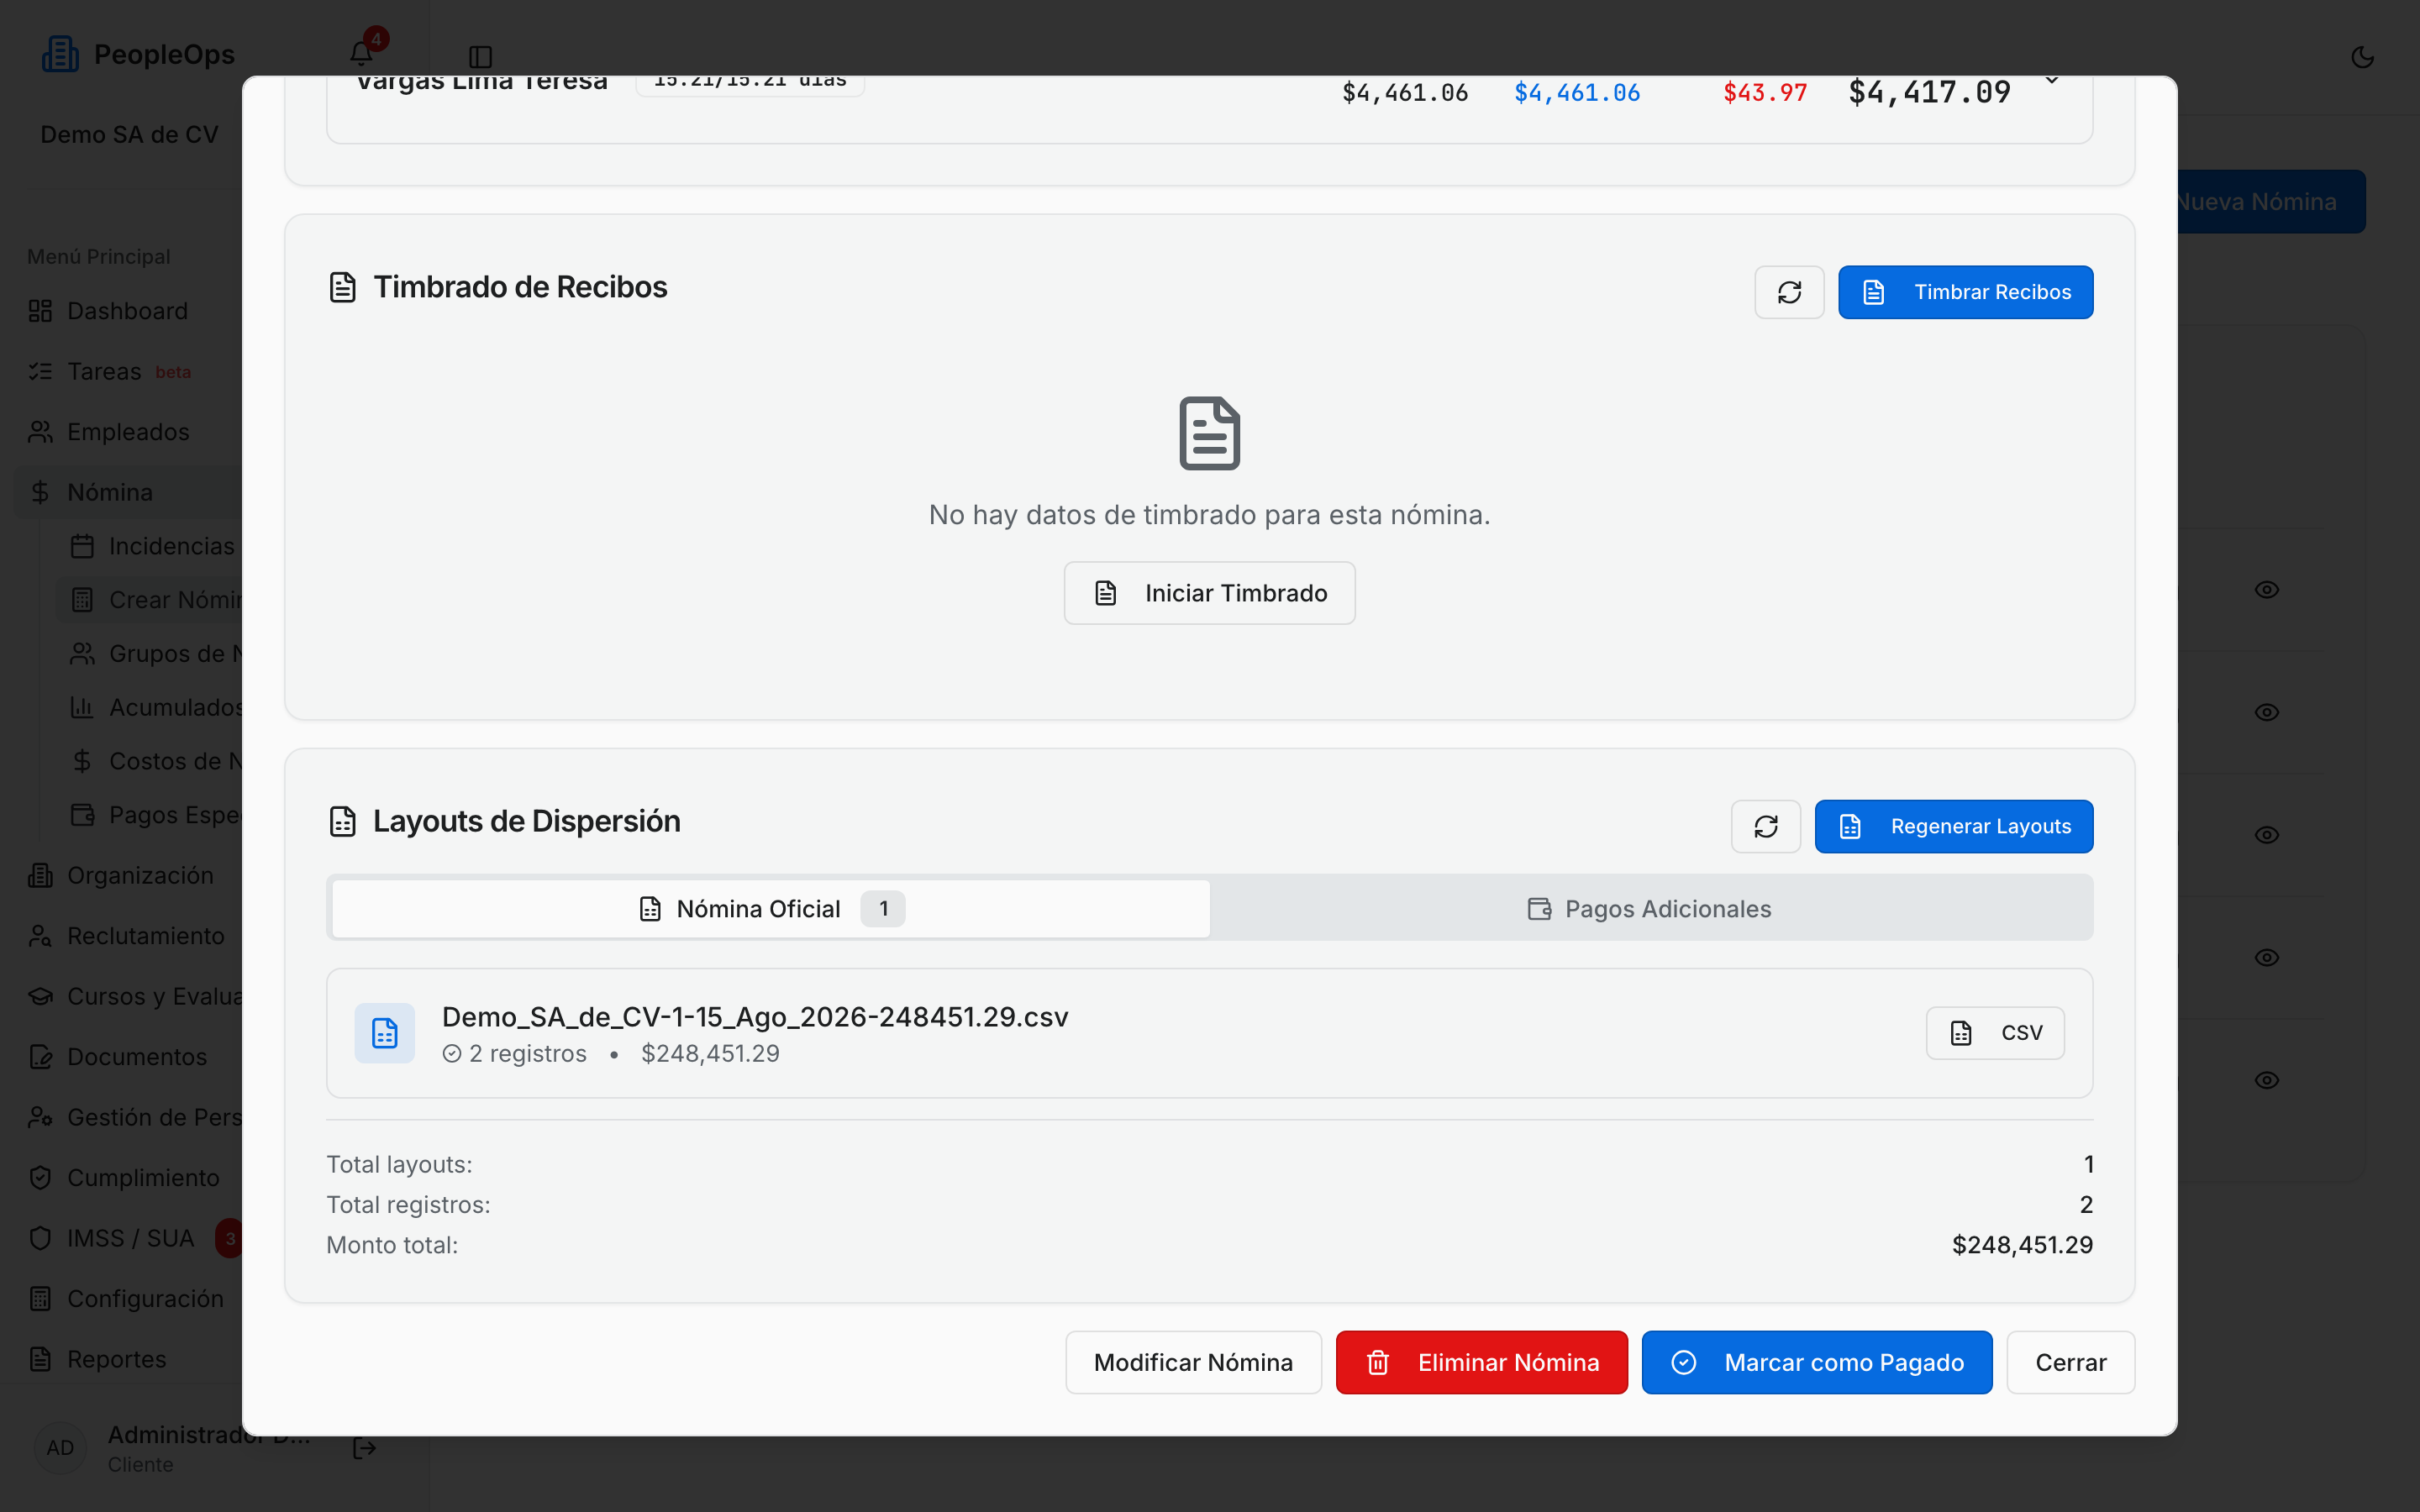The height and width of the screenshot is (1512, 2420).
Task: Toggle dark mode moon icon
Action: (x=2362, y=57)
